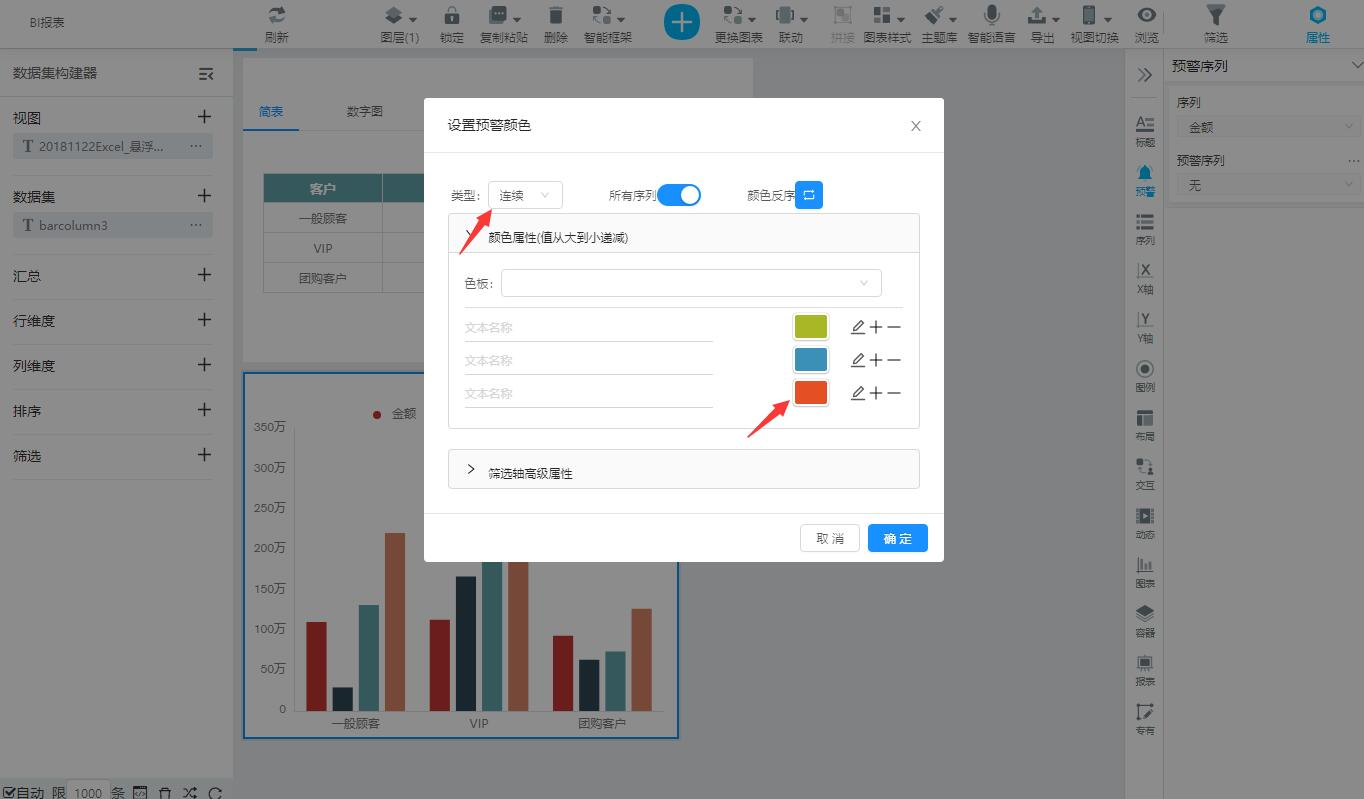Click the shuffle icon in the bottom bar

(x=190, y=792)
